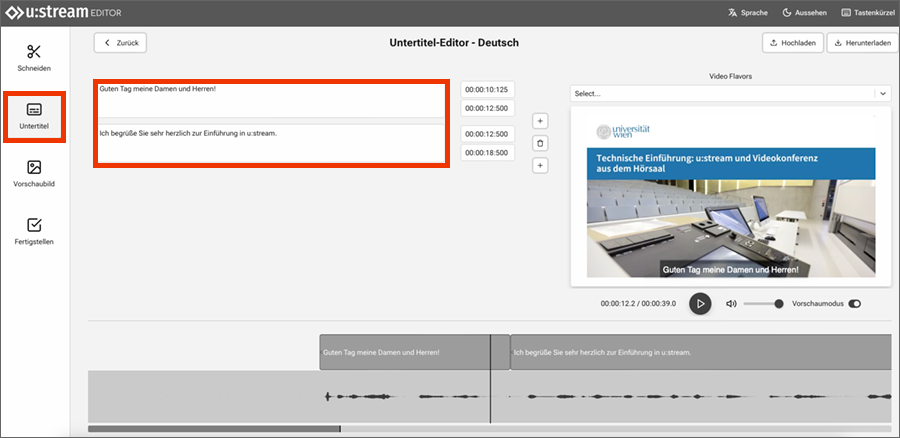The width and height of the screenshot is (900, 438).
Task: Open the Vorschaubild thumbnail section
Action: pyautogui.click(x=34, y=174)
